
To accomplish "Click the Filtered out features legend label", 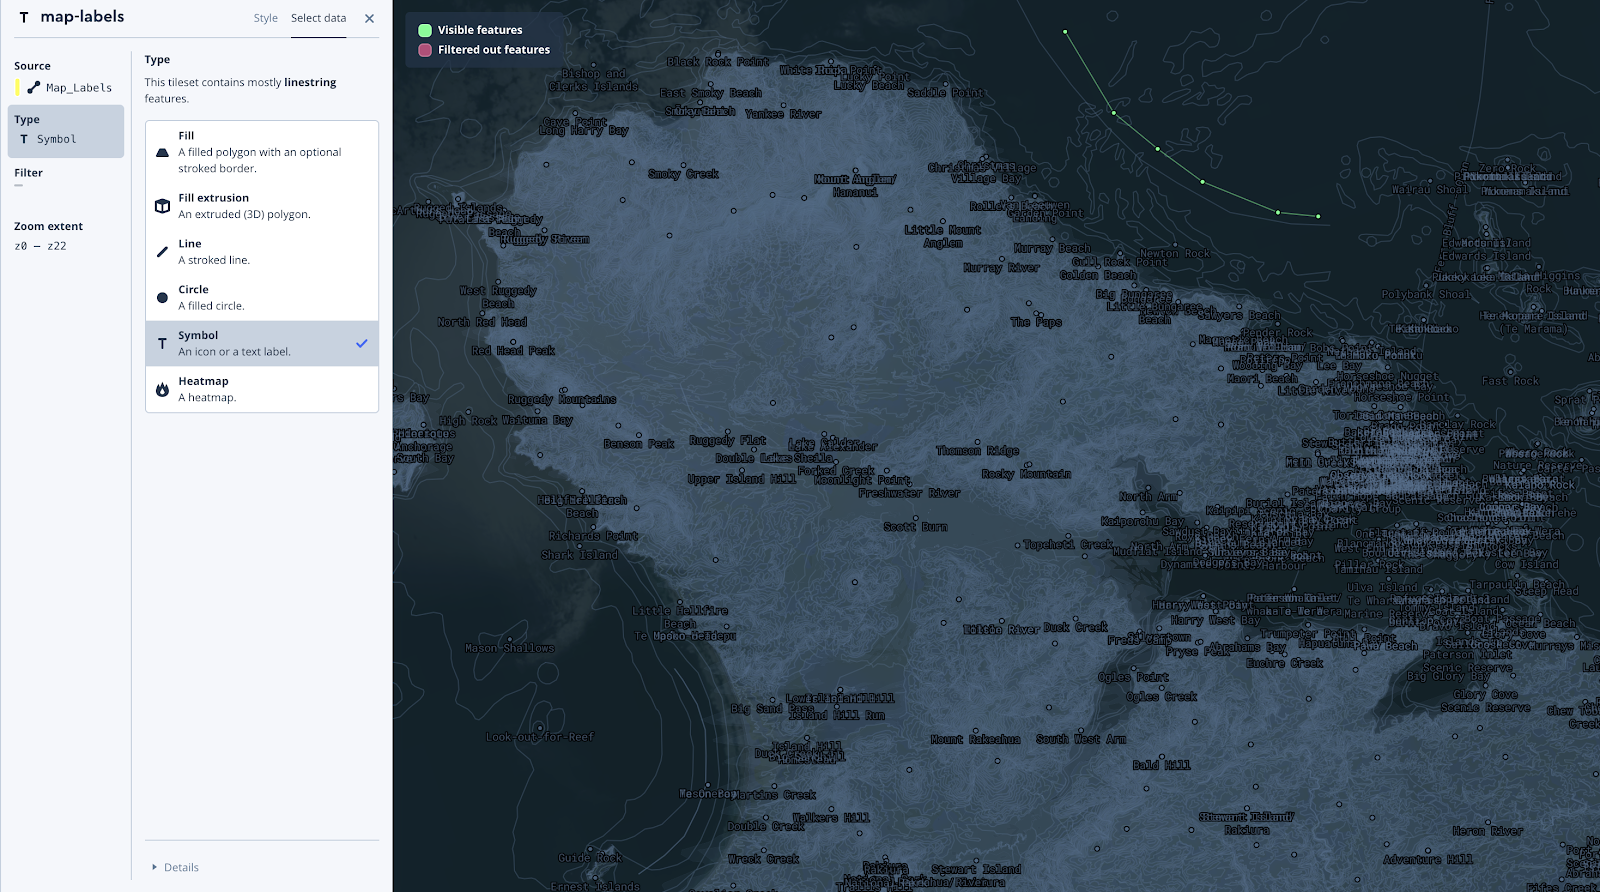I will click(494, 50).
